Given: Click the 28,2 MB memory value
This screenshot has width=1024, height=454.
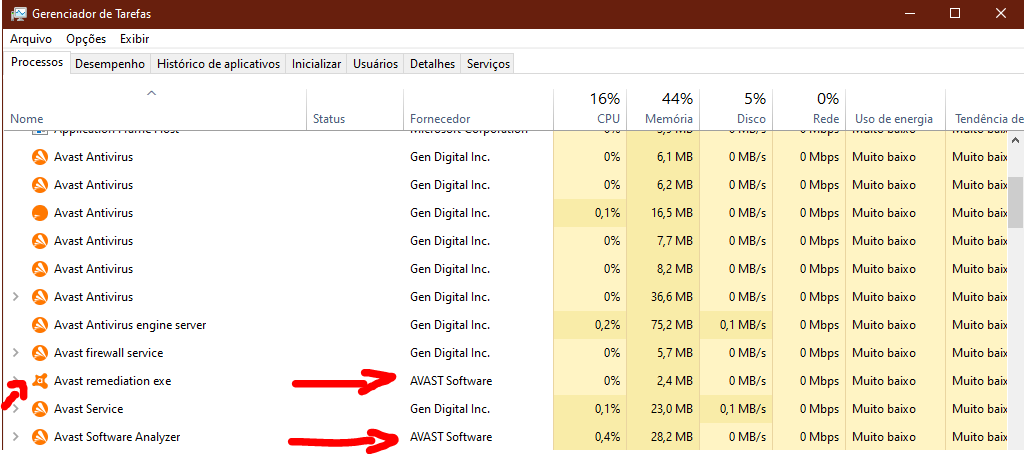Looking at the screenshot, I should (670, 437).
